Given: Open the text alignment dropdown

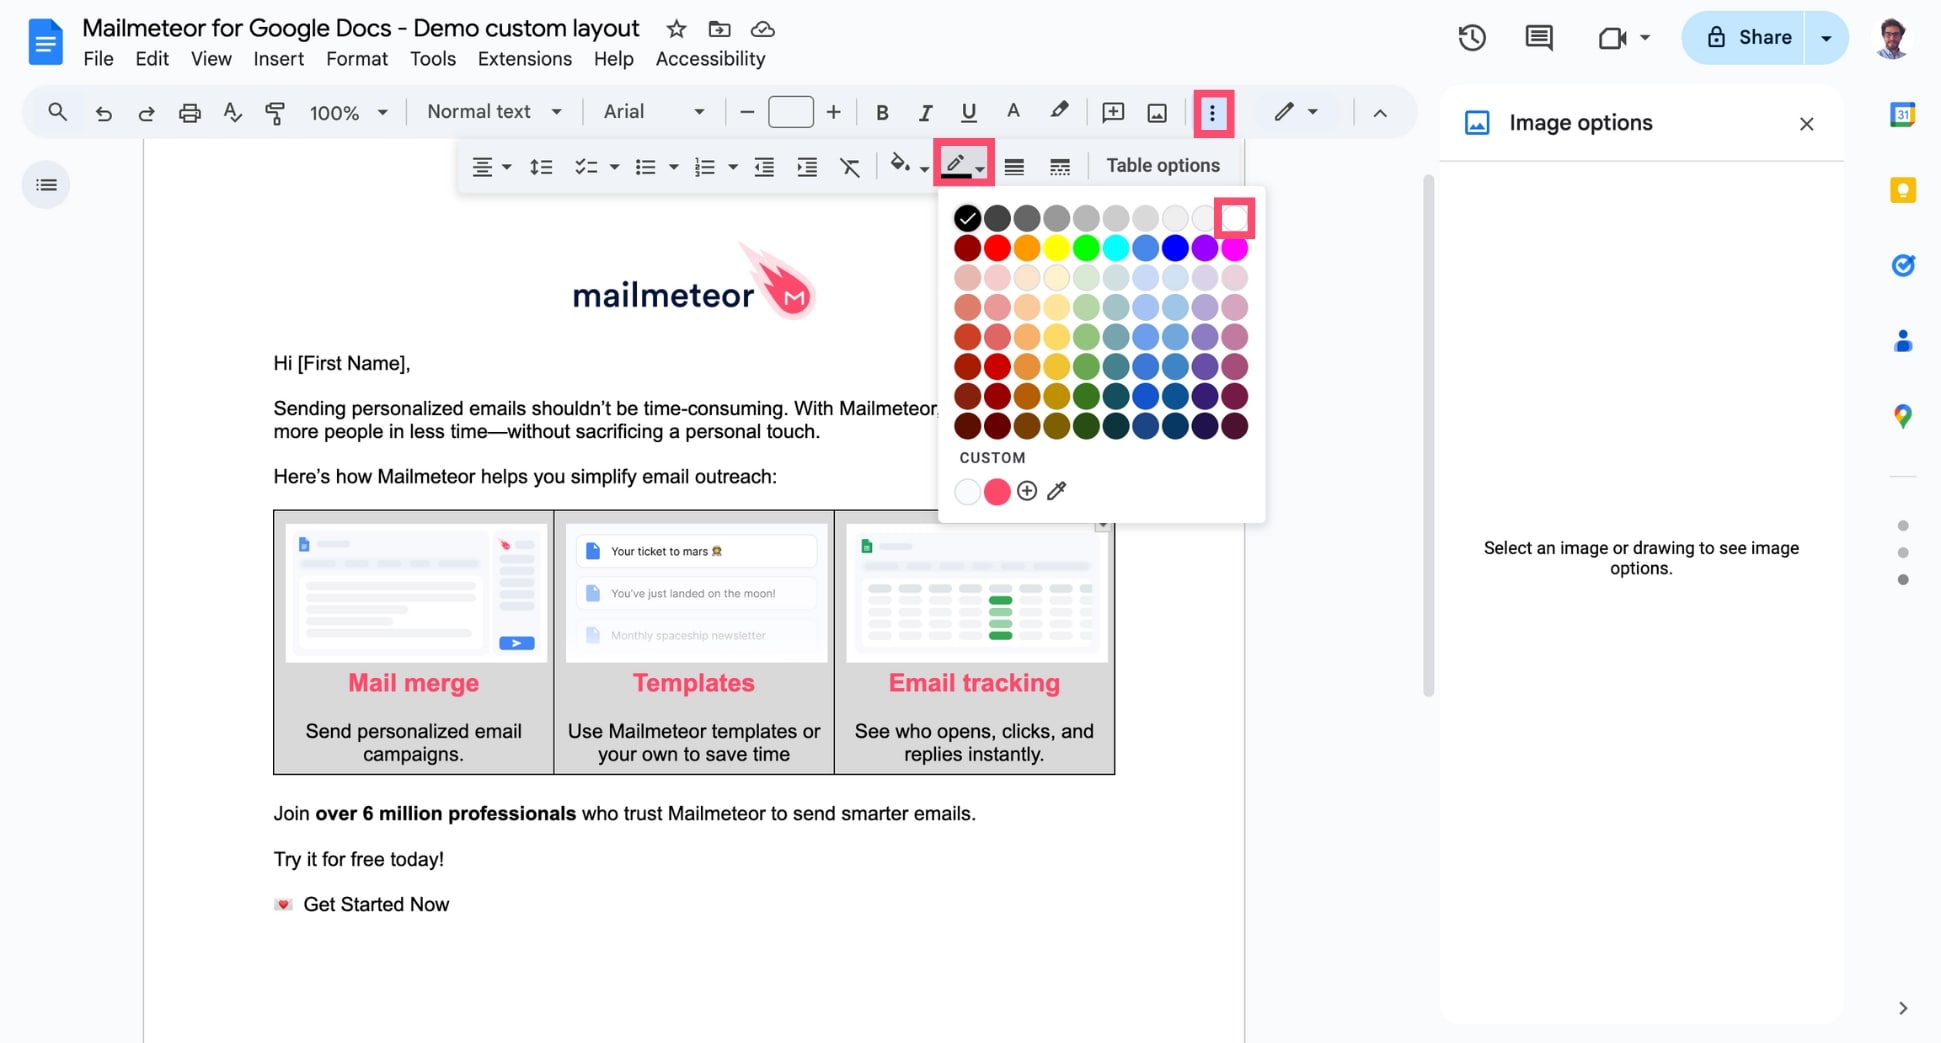Looking at the screenshot, I should [491, 167].
